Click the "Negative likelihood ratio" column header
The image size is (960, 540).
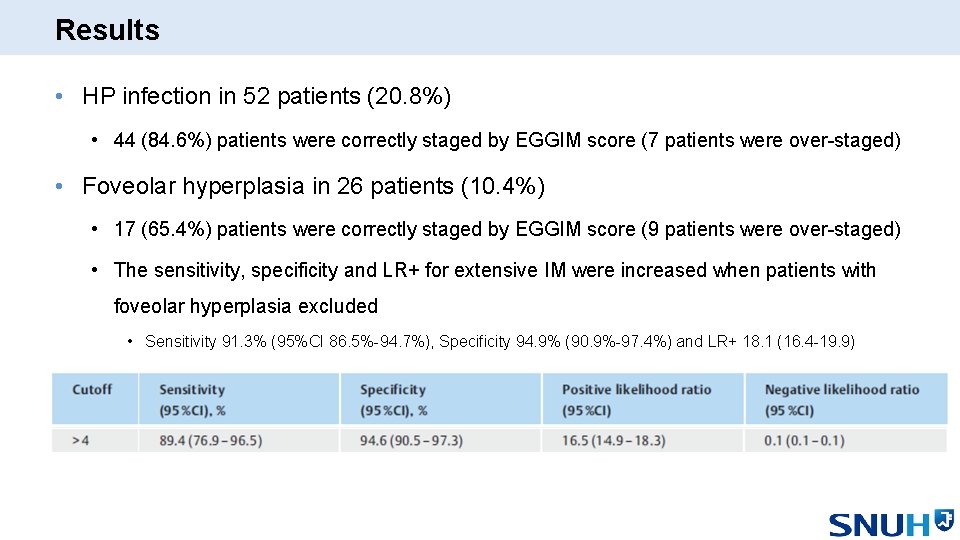click(841, 399)
